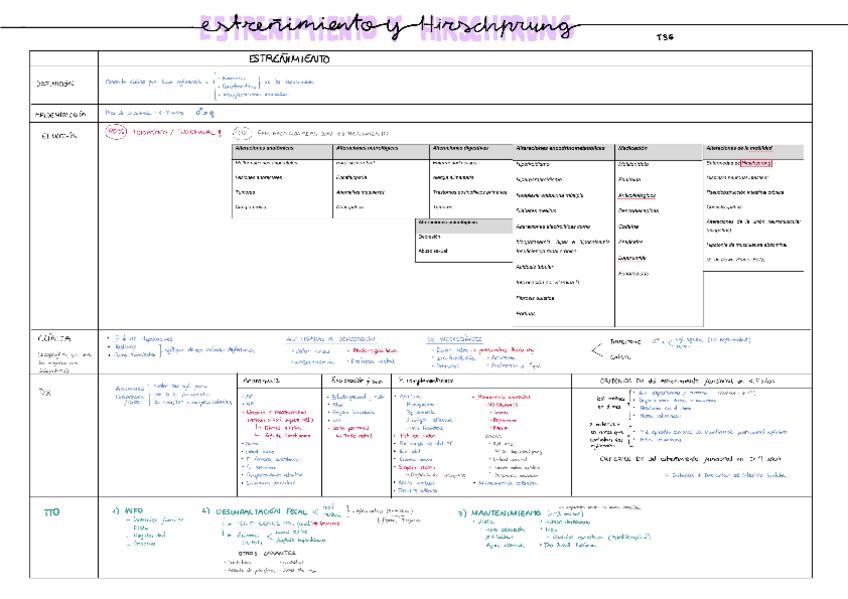Click the 'Alteraciones psicológicas' sub-table header
This screenshot has height=599, width=848.
tap(448, 222)
